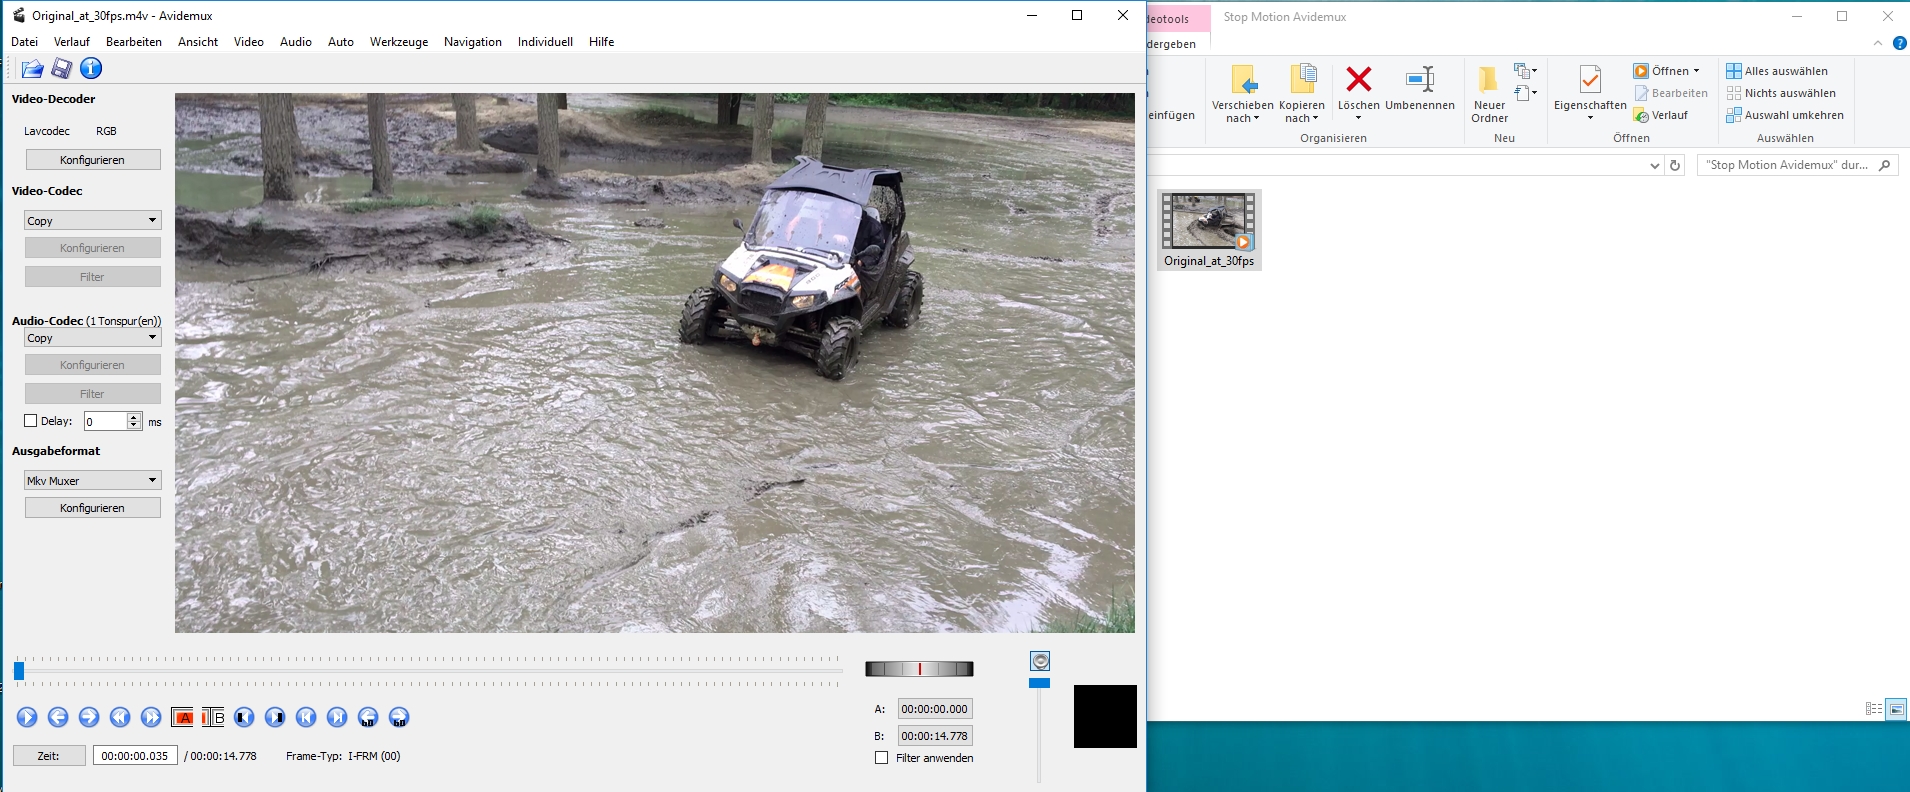Click the save video disk icon
Image resolution: width=1910 pixels, height=792 pixels.
tap(62, 68)
